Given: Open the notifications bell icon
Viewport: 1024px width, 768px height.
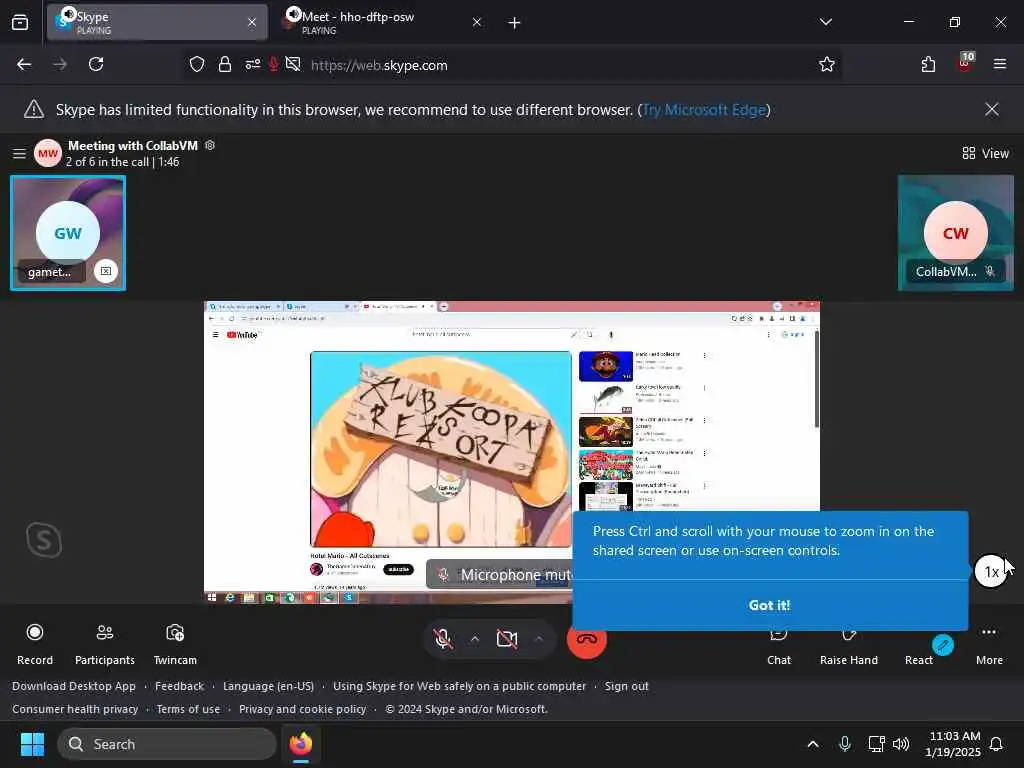Looking at the screenshot, I should click(997, 744).
